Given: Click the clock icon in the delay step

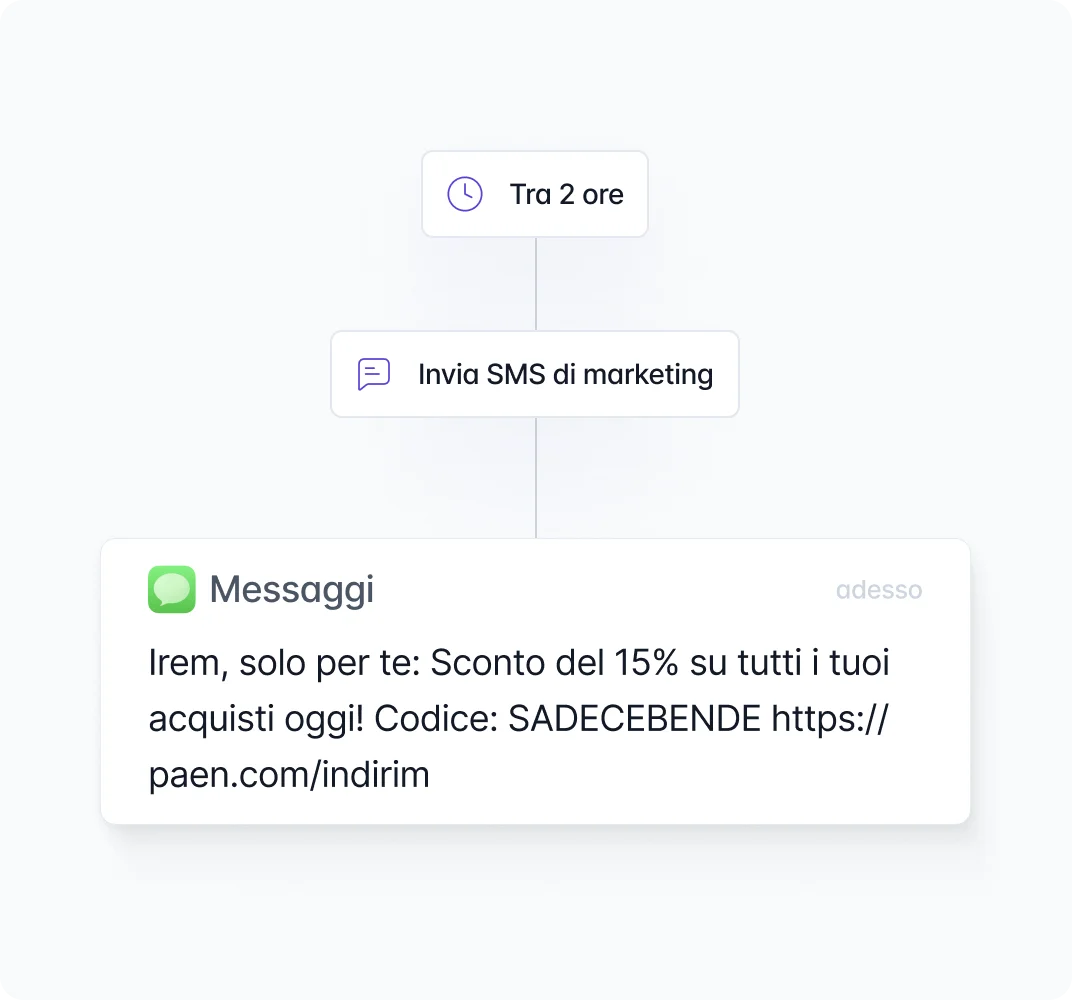Looking at the screenshot, I should (464, 194).
